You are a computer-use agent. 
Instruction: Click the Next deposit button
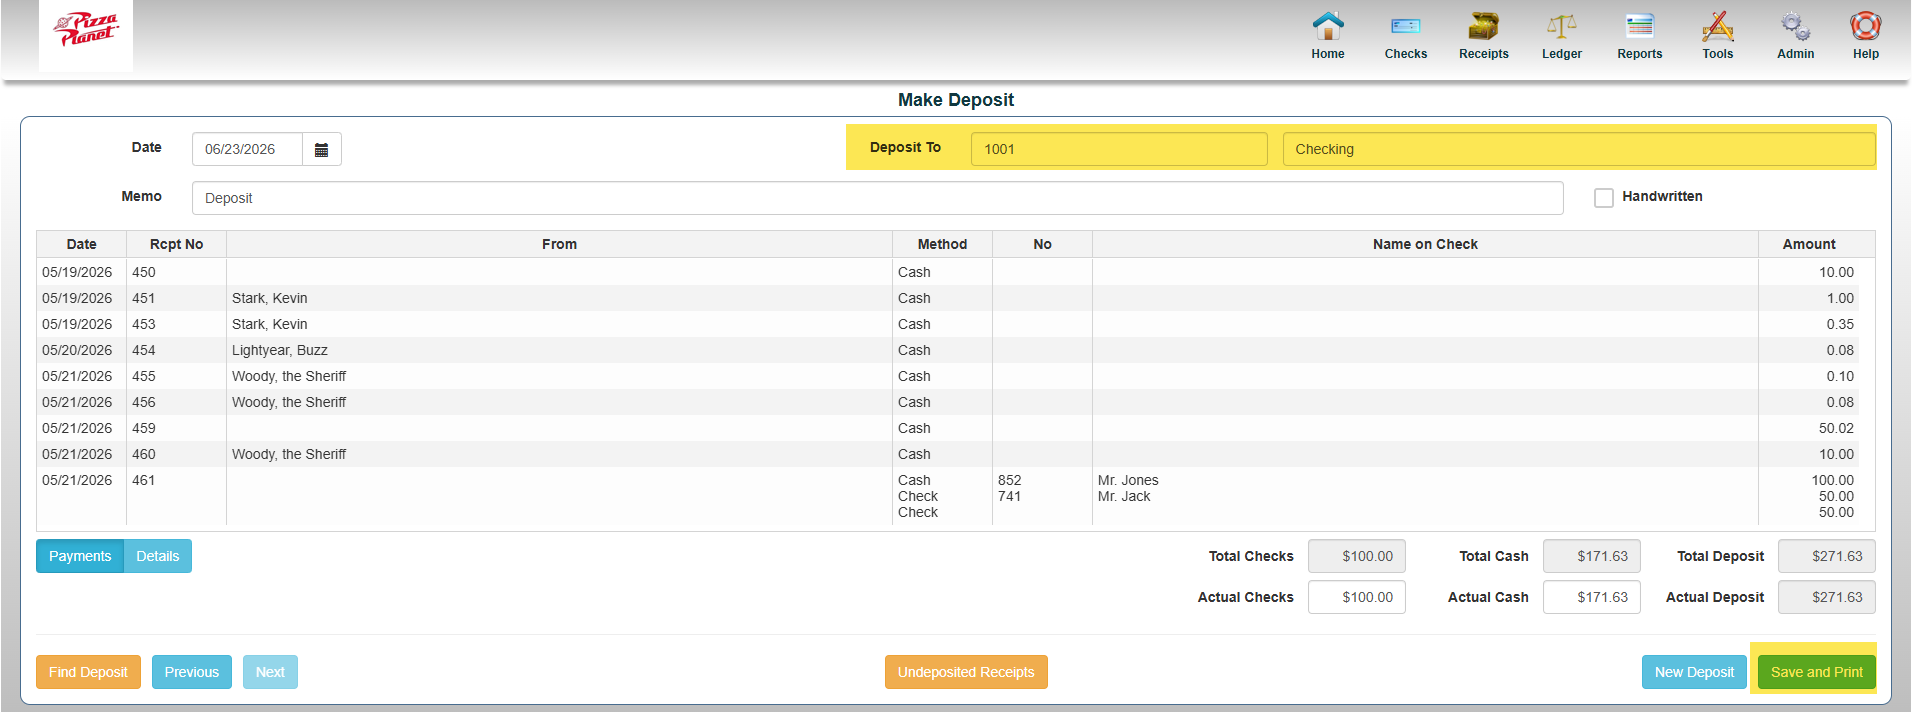[270, 672]
